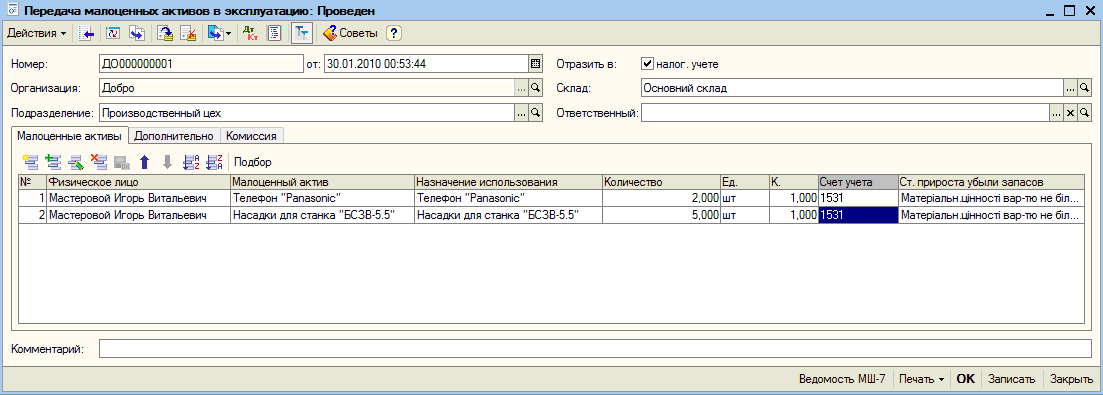Click Малоценный актив column header
This screenshot has width=1103, height=395.
coord(321,182)
